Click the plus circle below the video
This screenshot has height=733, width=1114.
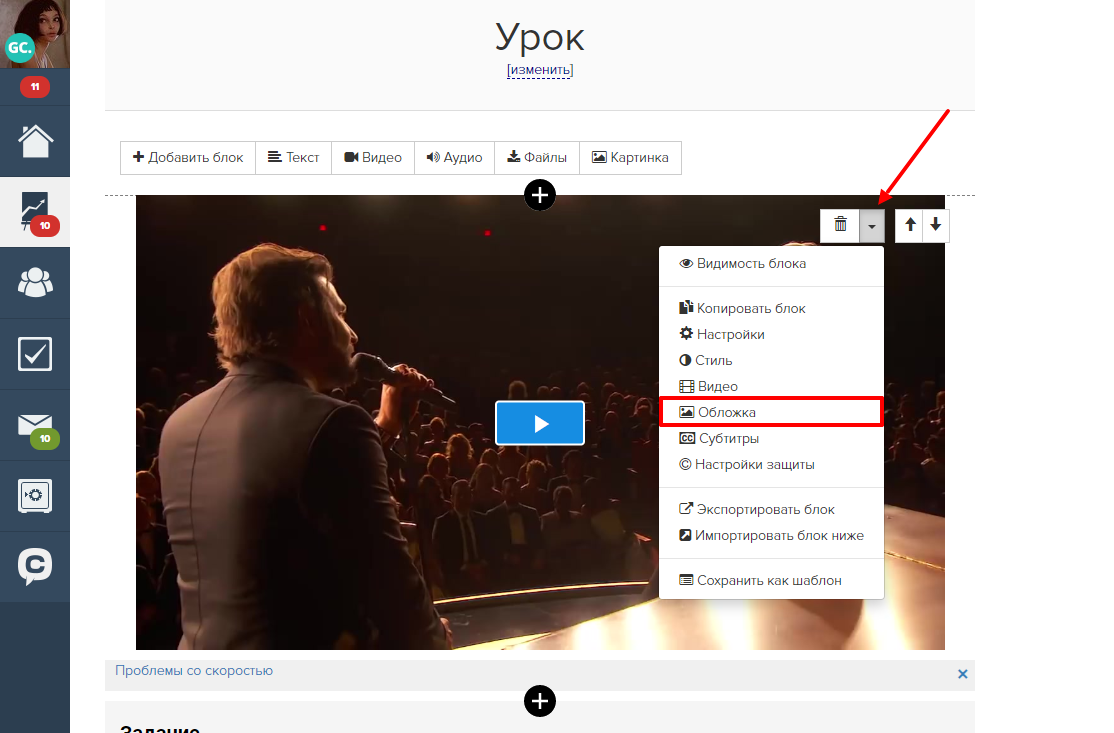(x=540, y=702)
